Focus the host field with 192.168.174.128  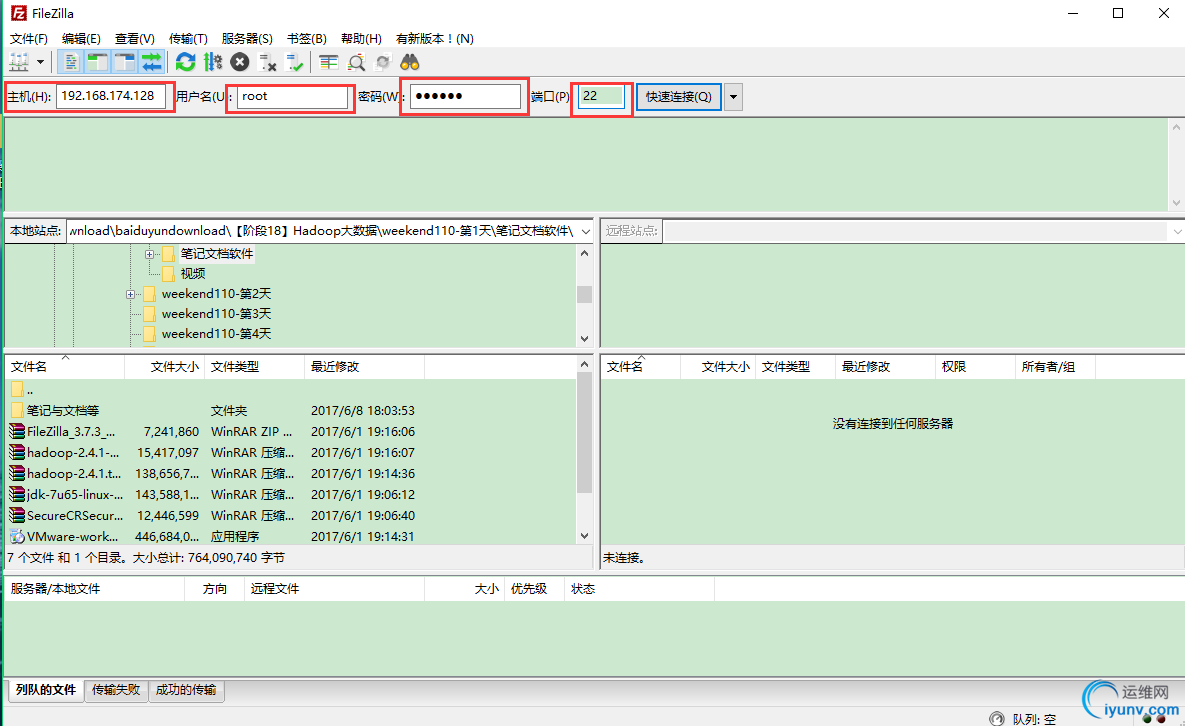110,96
